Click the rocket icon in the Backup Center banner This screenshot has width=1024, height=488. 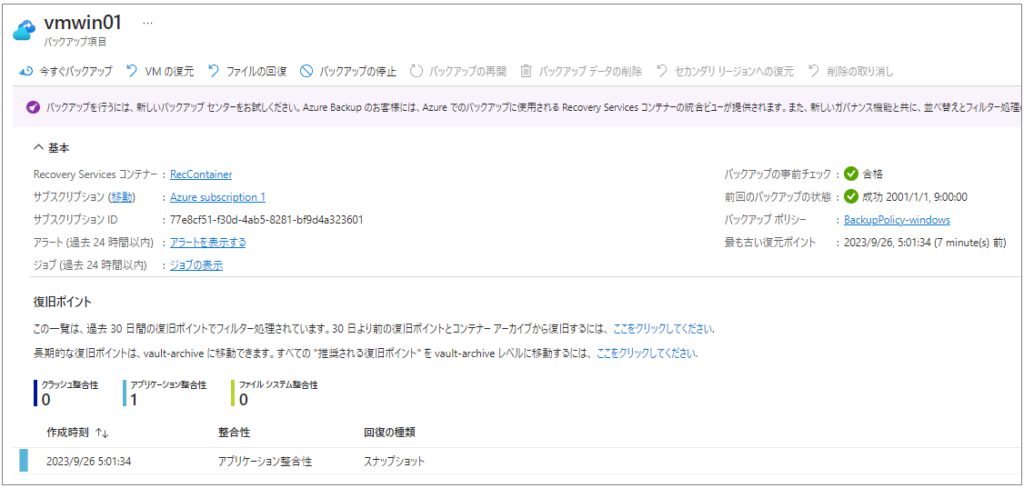pyautogui.click(x=34, y=108)
